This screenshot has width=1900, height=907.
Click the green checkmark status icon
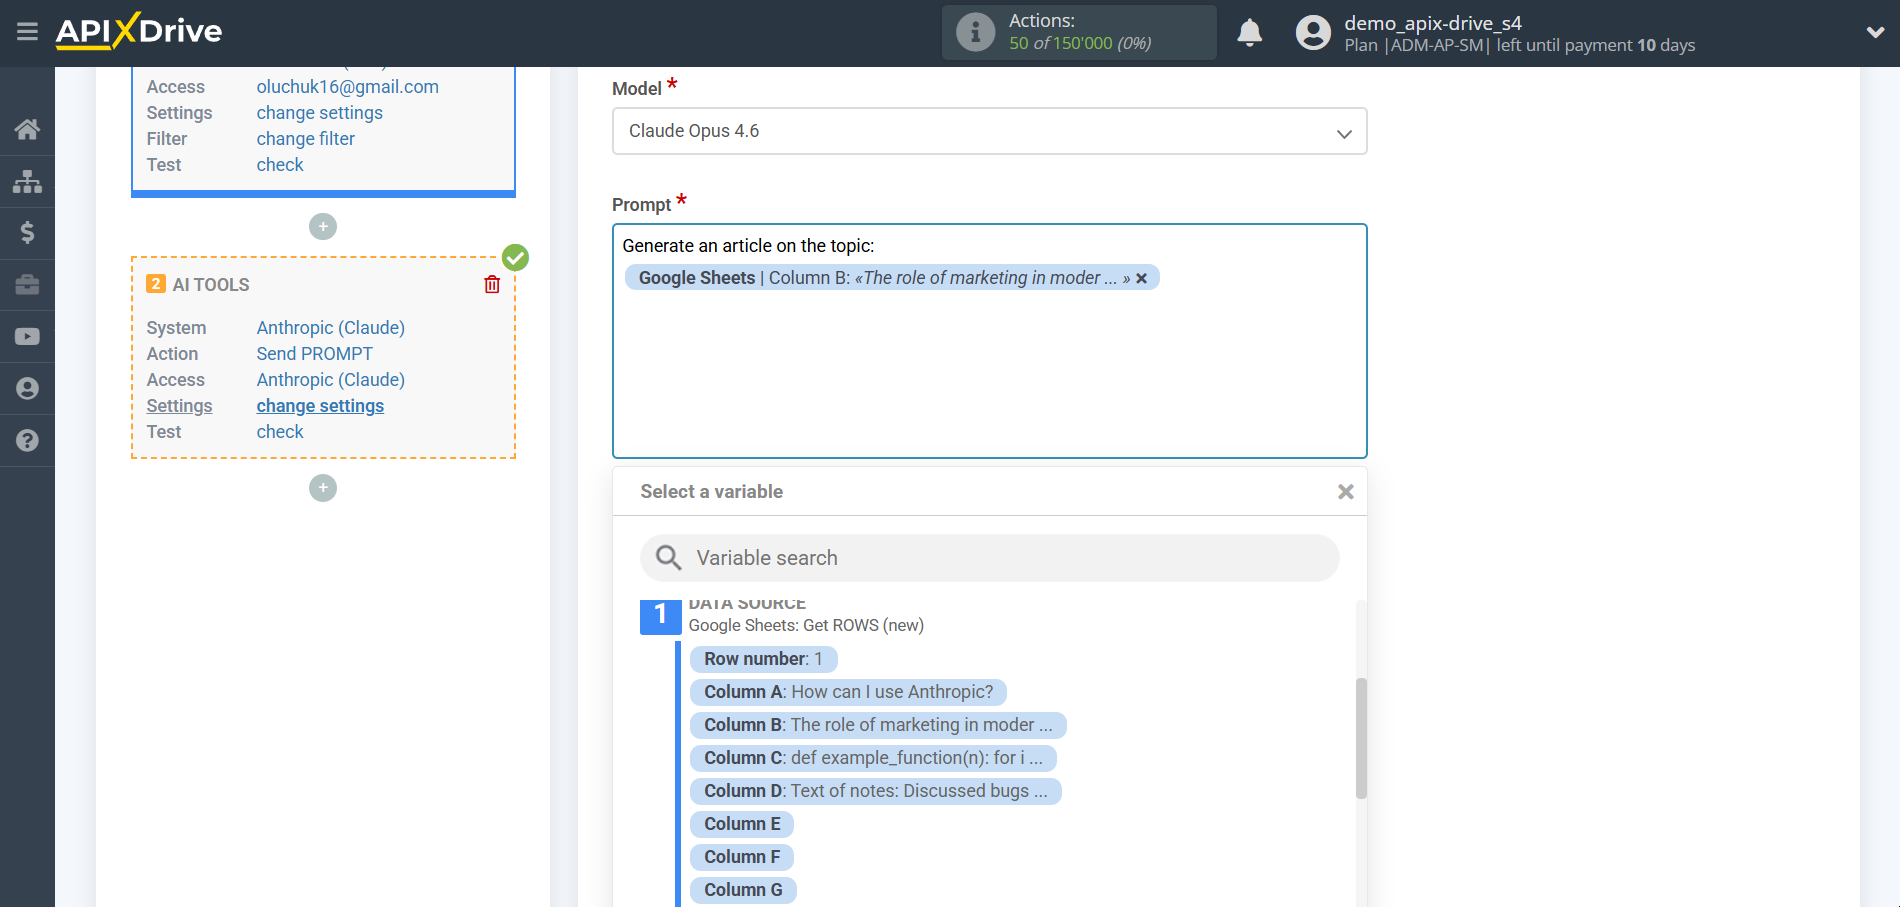pyautogui.click(x=515, y=258)
